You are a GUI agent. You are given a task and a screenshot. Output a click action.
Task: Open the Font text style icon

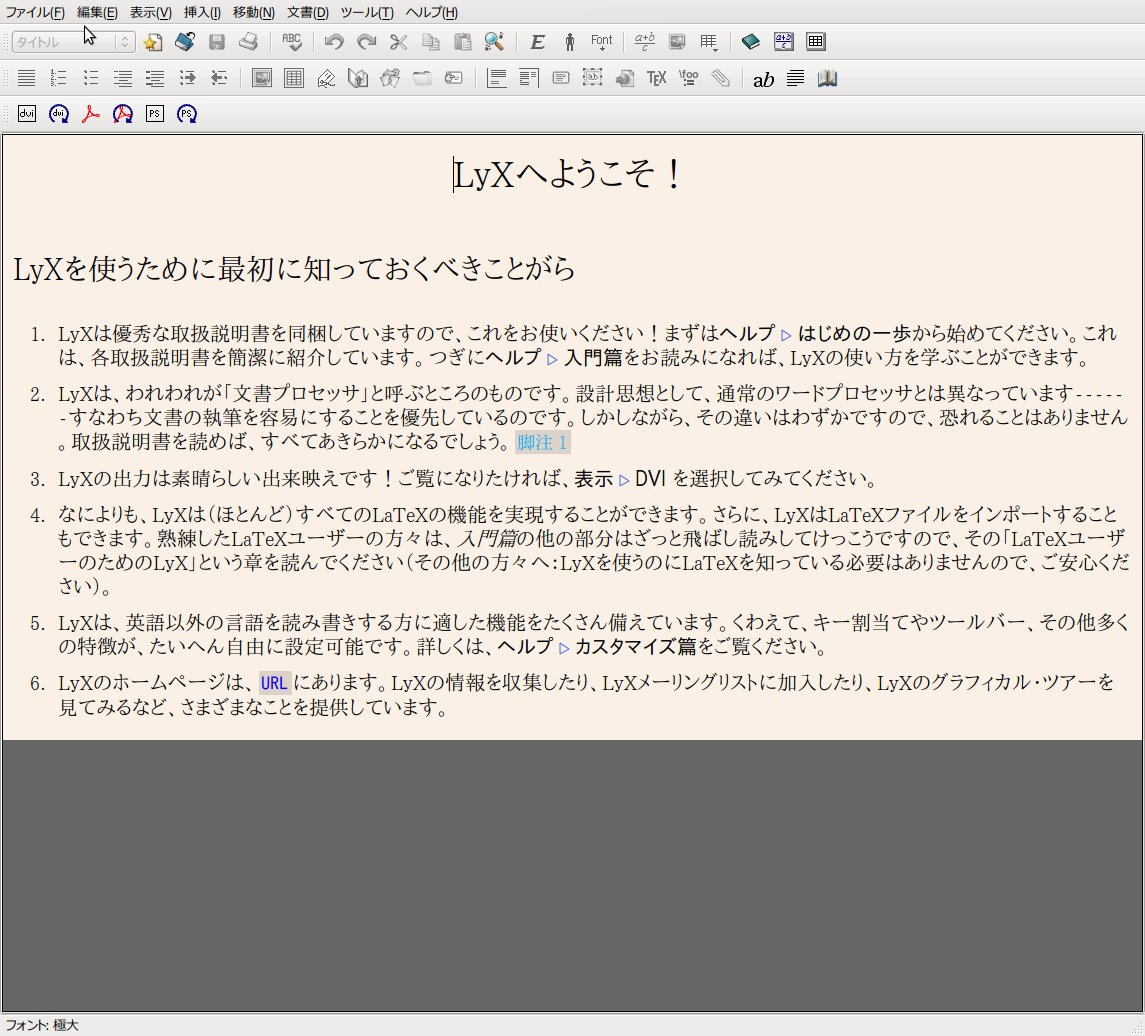[602, 42]
